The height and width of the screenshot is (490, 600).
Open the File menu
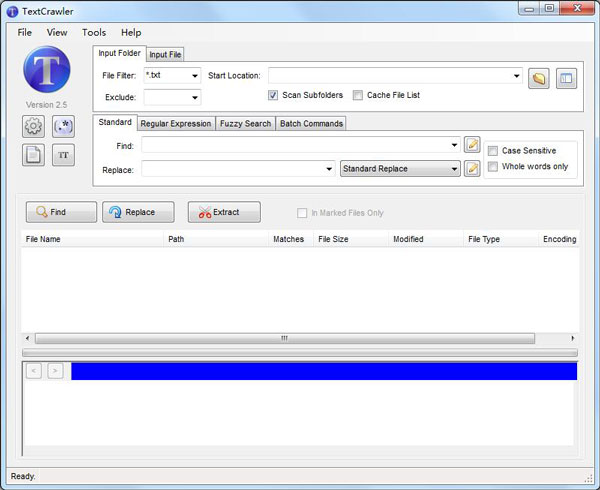pyautogui.click(x=24, y=33)
